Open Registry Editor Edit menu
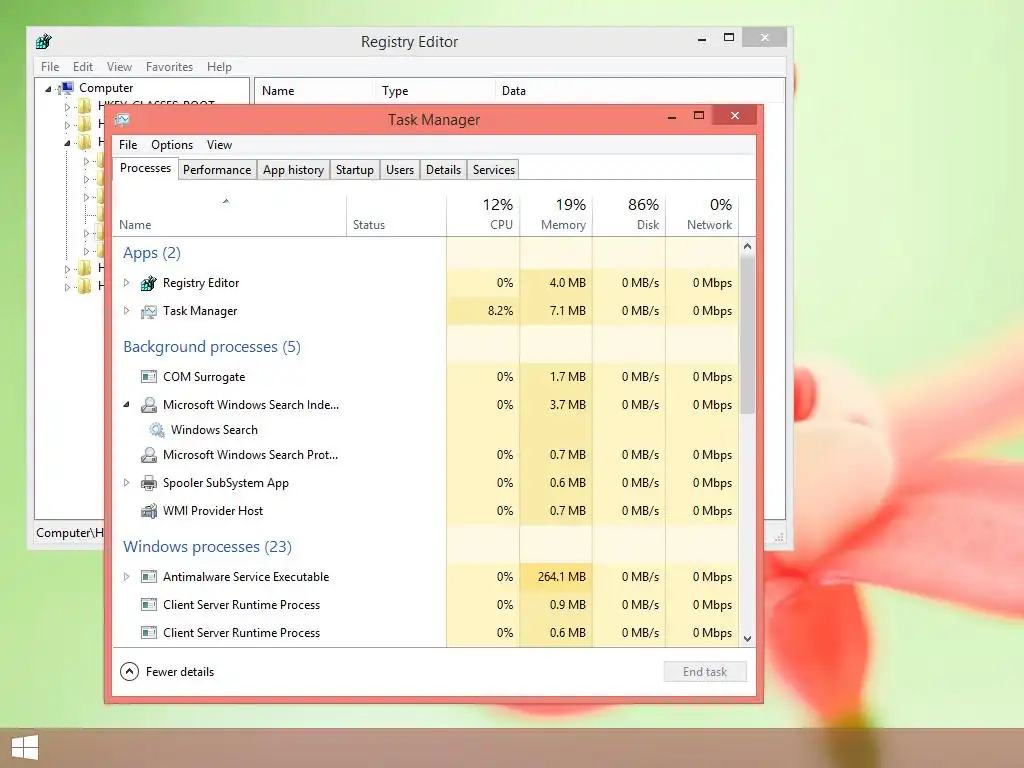 82,67
